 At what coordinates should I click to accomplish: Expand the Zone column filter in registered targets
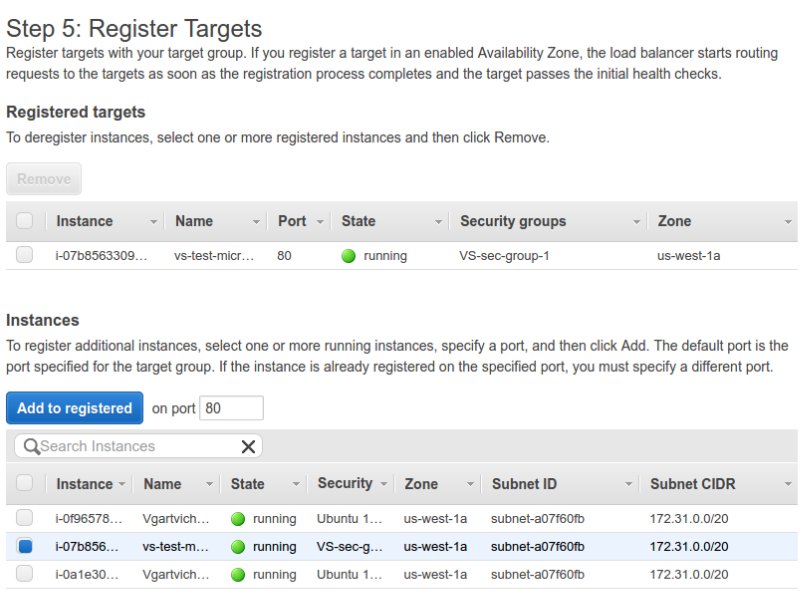[x=788, y=222]
